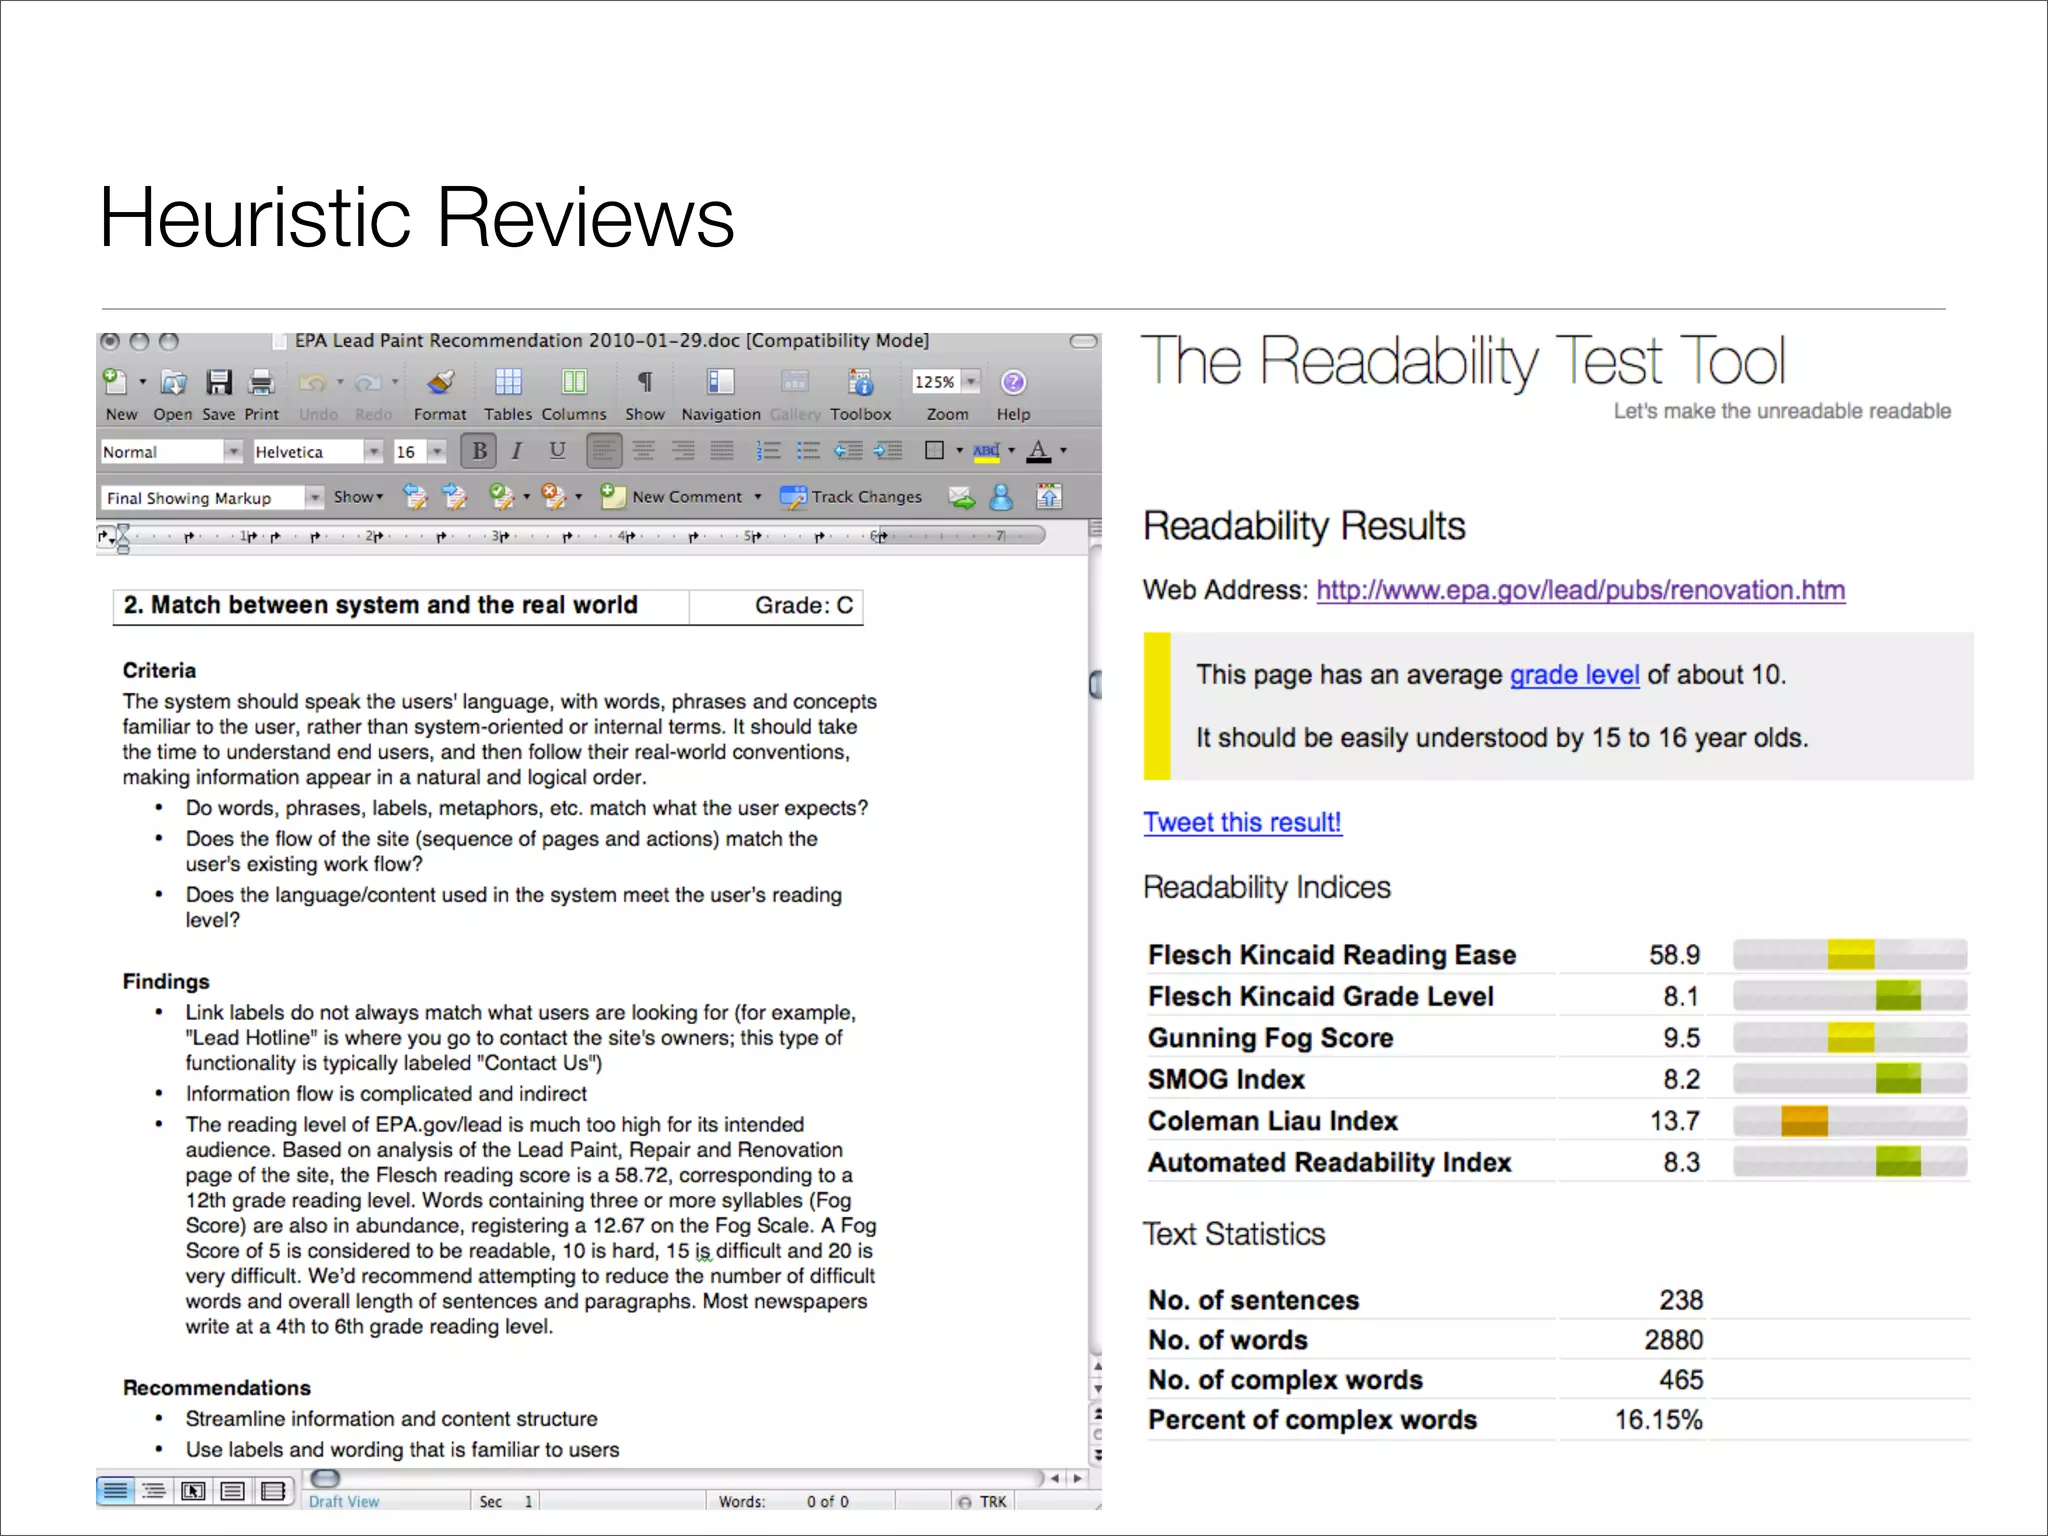The height and width of the screenshot is (1536, 2048).
Task: Click the window toolbar toggle pill button
Action: pyautogui.click(x=1083, y=342)
